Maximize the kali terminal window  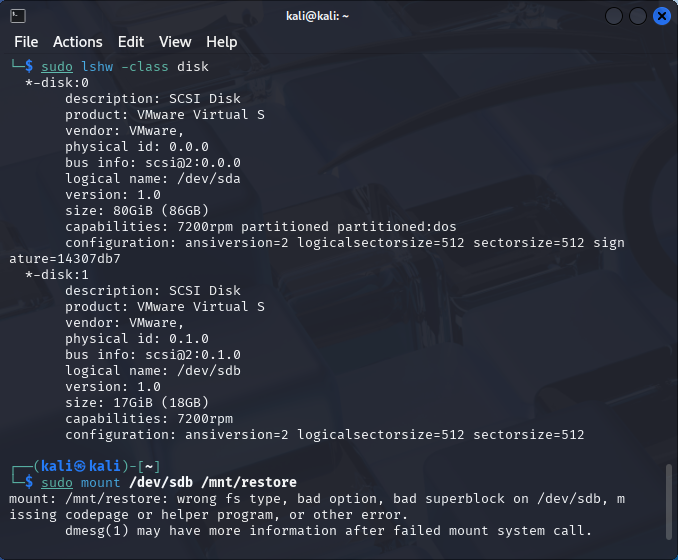click(x=638, y=16)
